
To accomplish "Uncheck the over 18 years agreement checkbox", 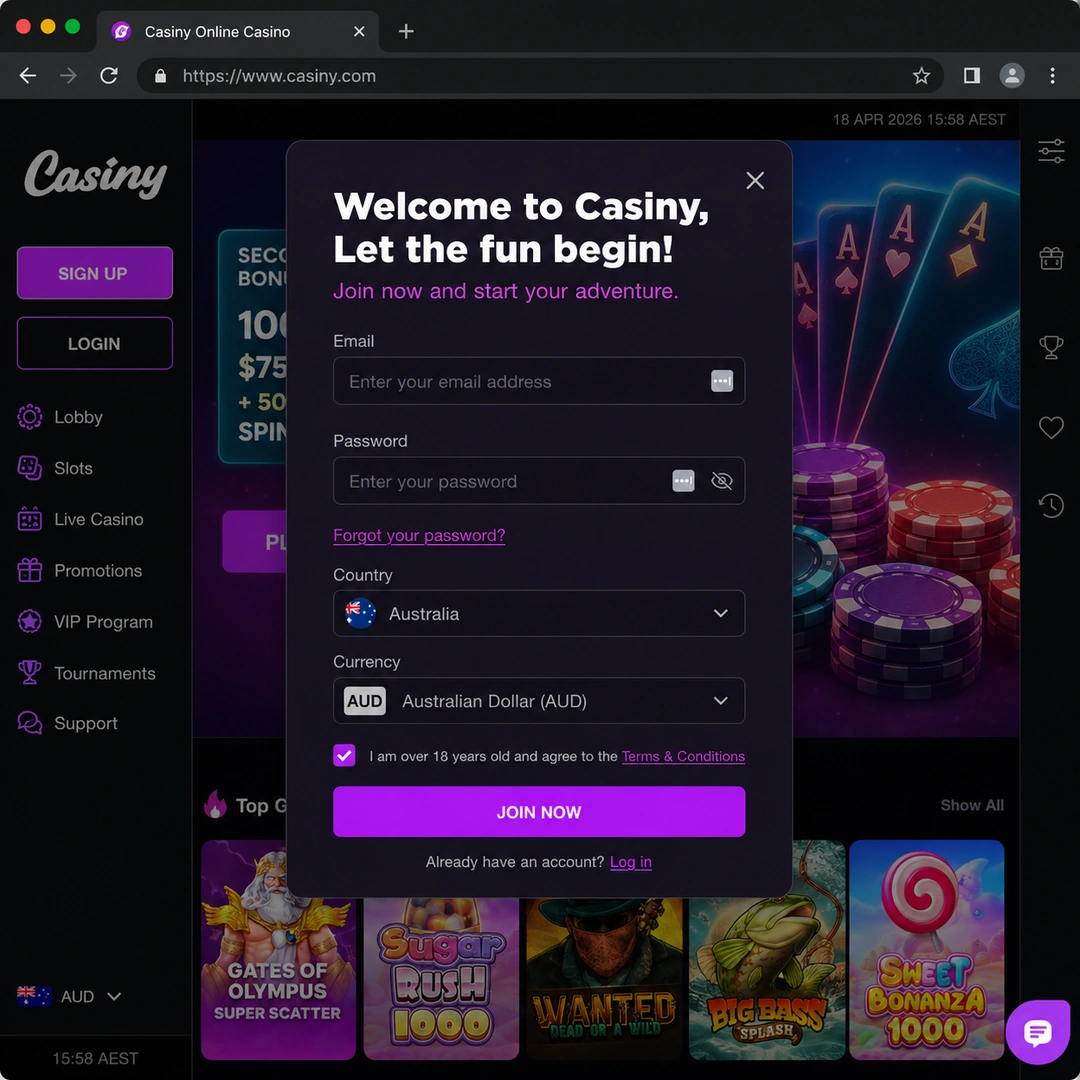I will [344, 756].
